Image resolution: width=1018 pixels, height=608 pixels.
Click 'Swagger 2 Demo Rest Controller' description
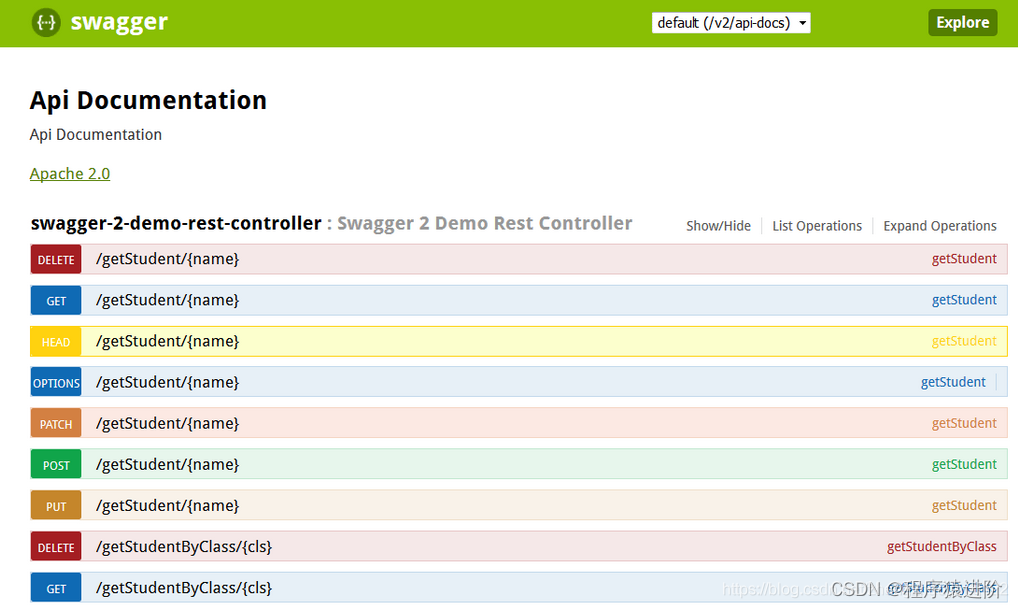pyautogui.click(x=484, y=223)
